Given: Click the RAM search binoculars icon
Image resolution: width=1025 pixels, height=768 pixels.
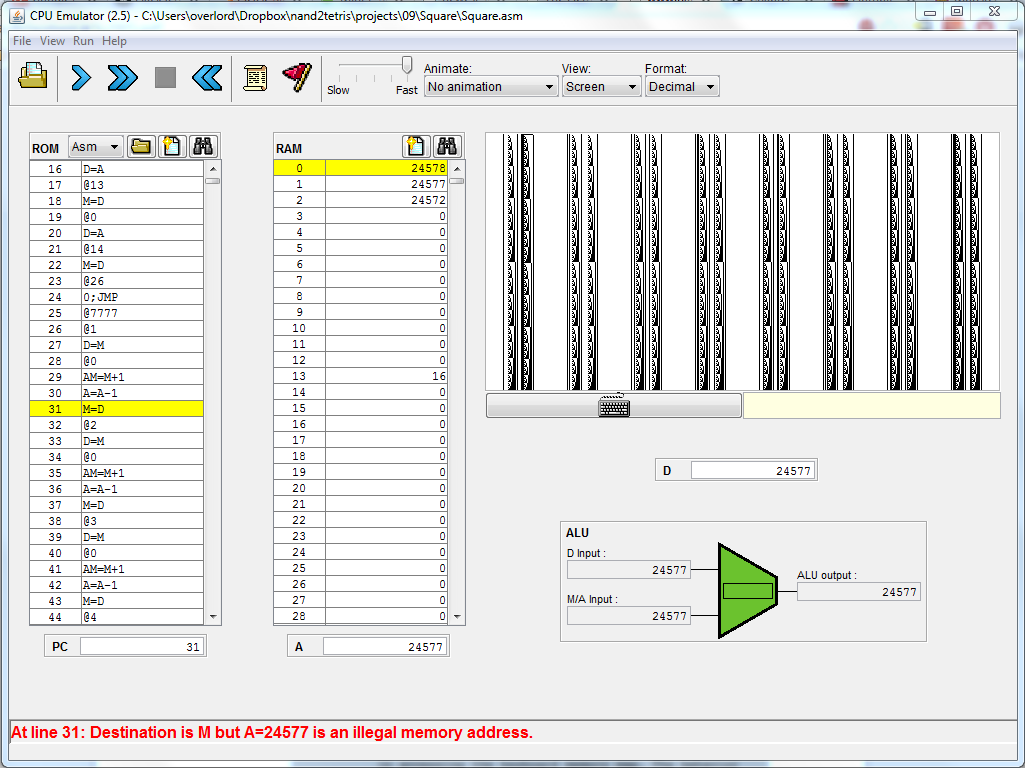Looking at the screenshot, I should tap(446, 147).
